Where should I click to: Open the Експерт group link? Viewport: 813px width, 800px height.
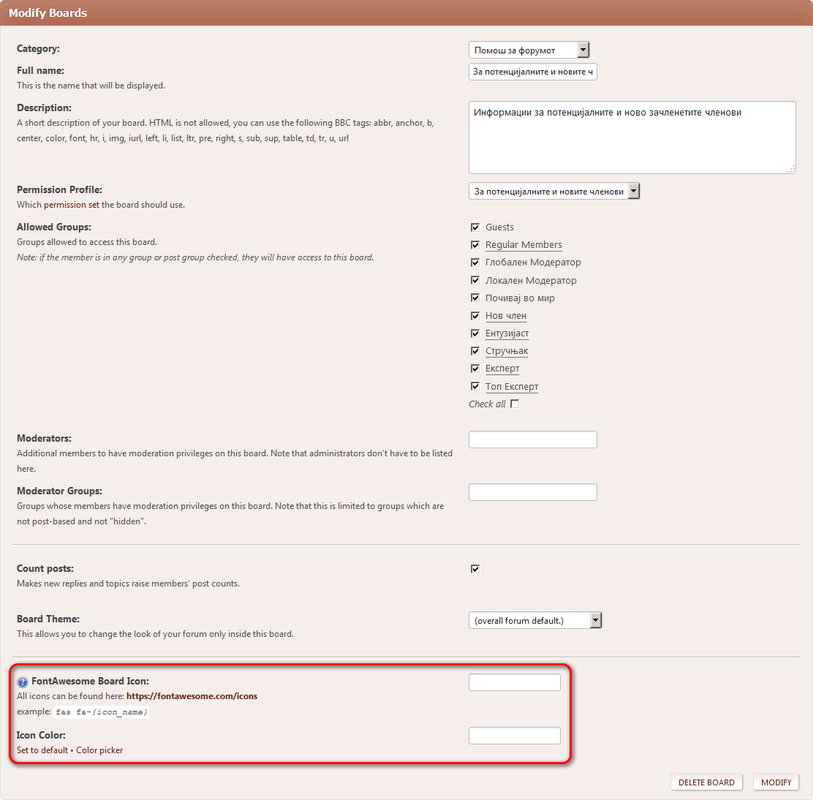(x=502, y=369)
